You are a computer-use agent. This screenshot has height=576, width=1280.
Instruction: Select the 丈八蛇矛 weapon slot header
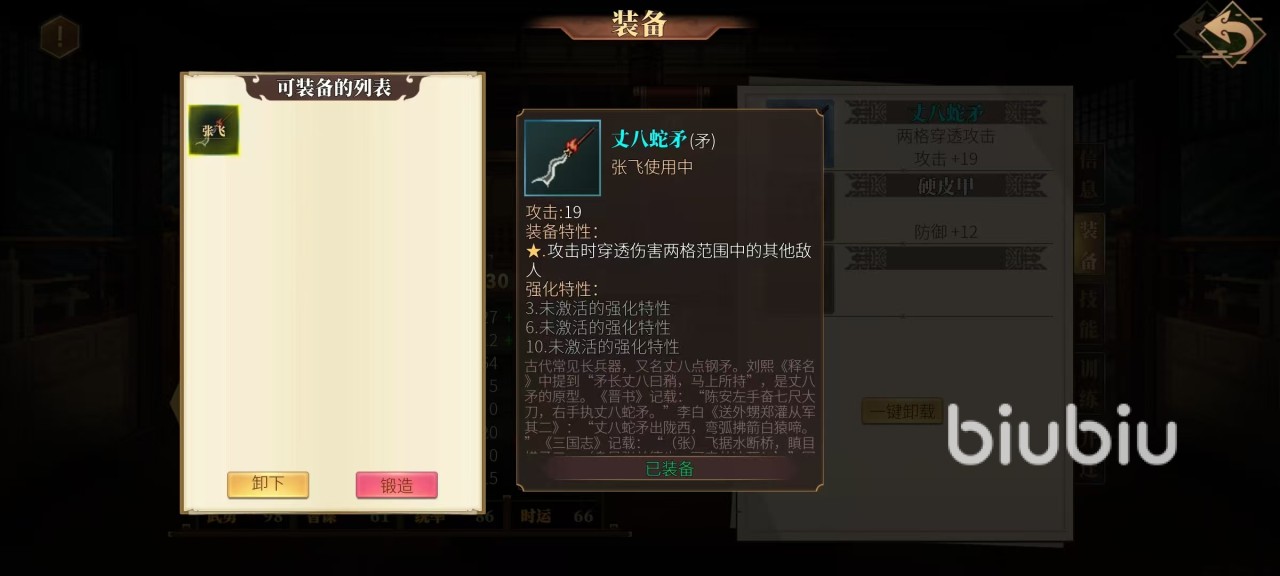click(x=946, y=112)
